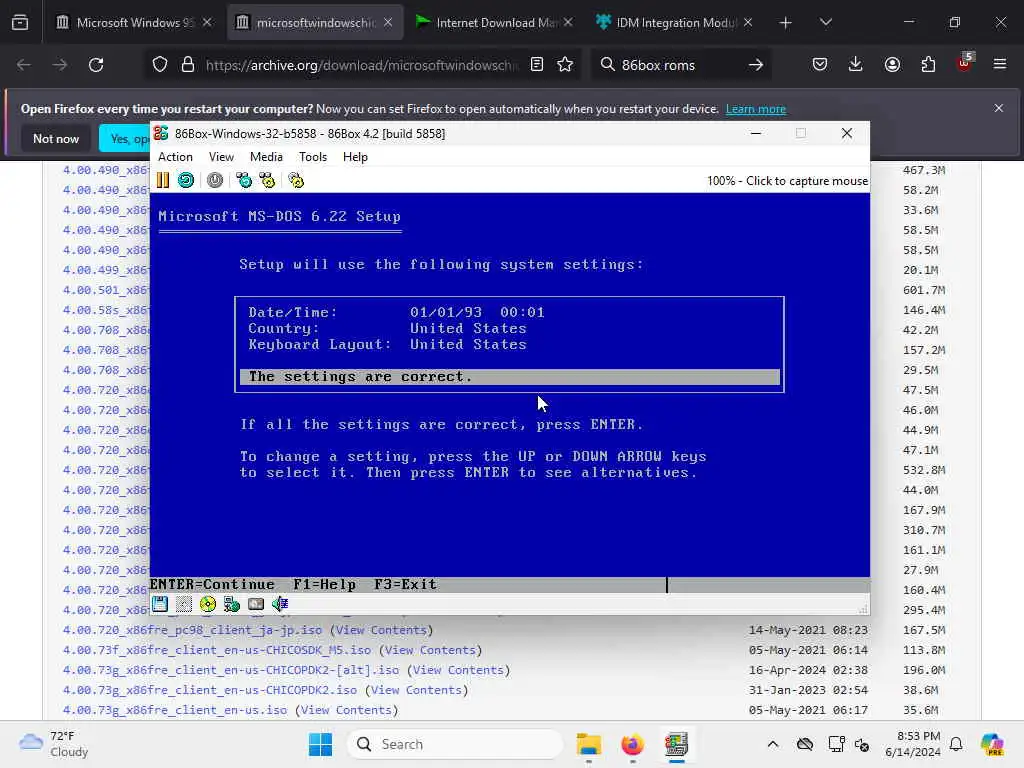
Task: Click the taskbar Search box
Action: coord(455,744)
